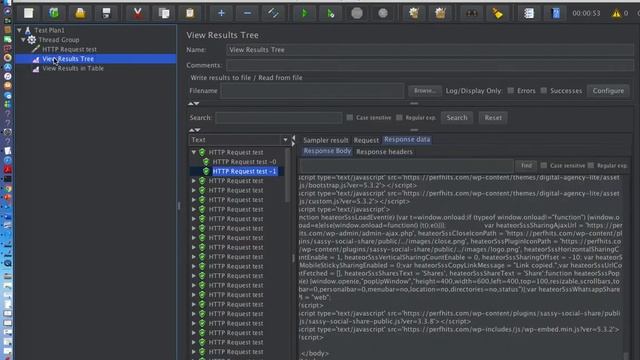Click the Filename input field
640x360 pixels.
click(312, 91)
